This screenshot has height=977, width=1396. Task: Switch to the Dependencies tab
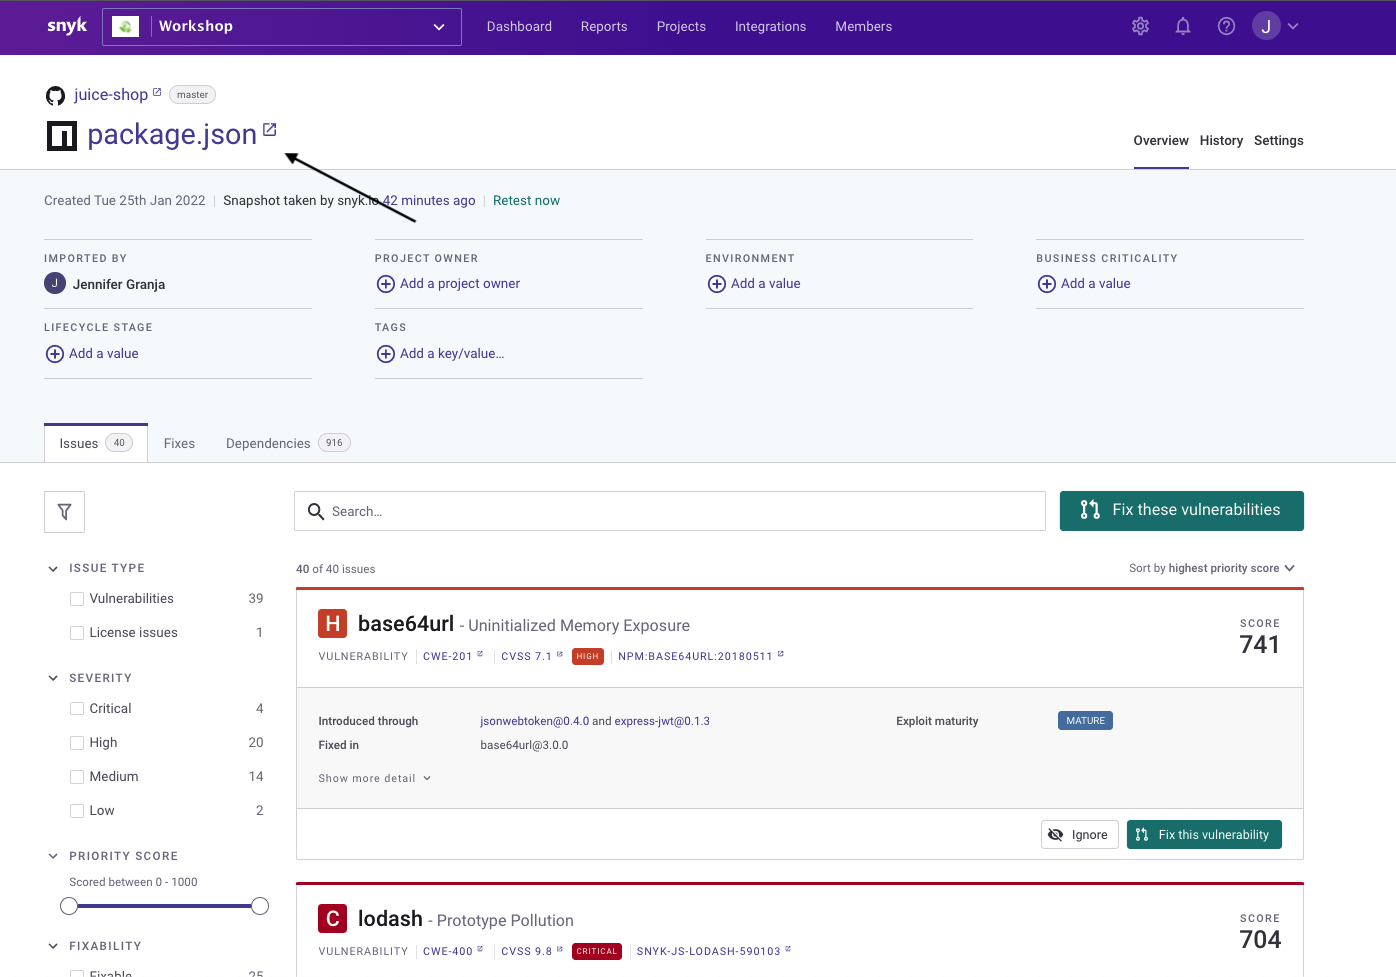(x=288, y=443)
